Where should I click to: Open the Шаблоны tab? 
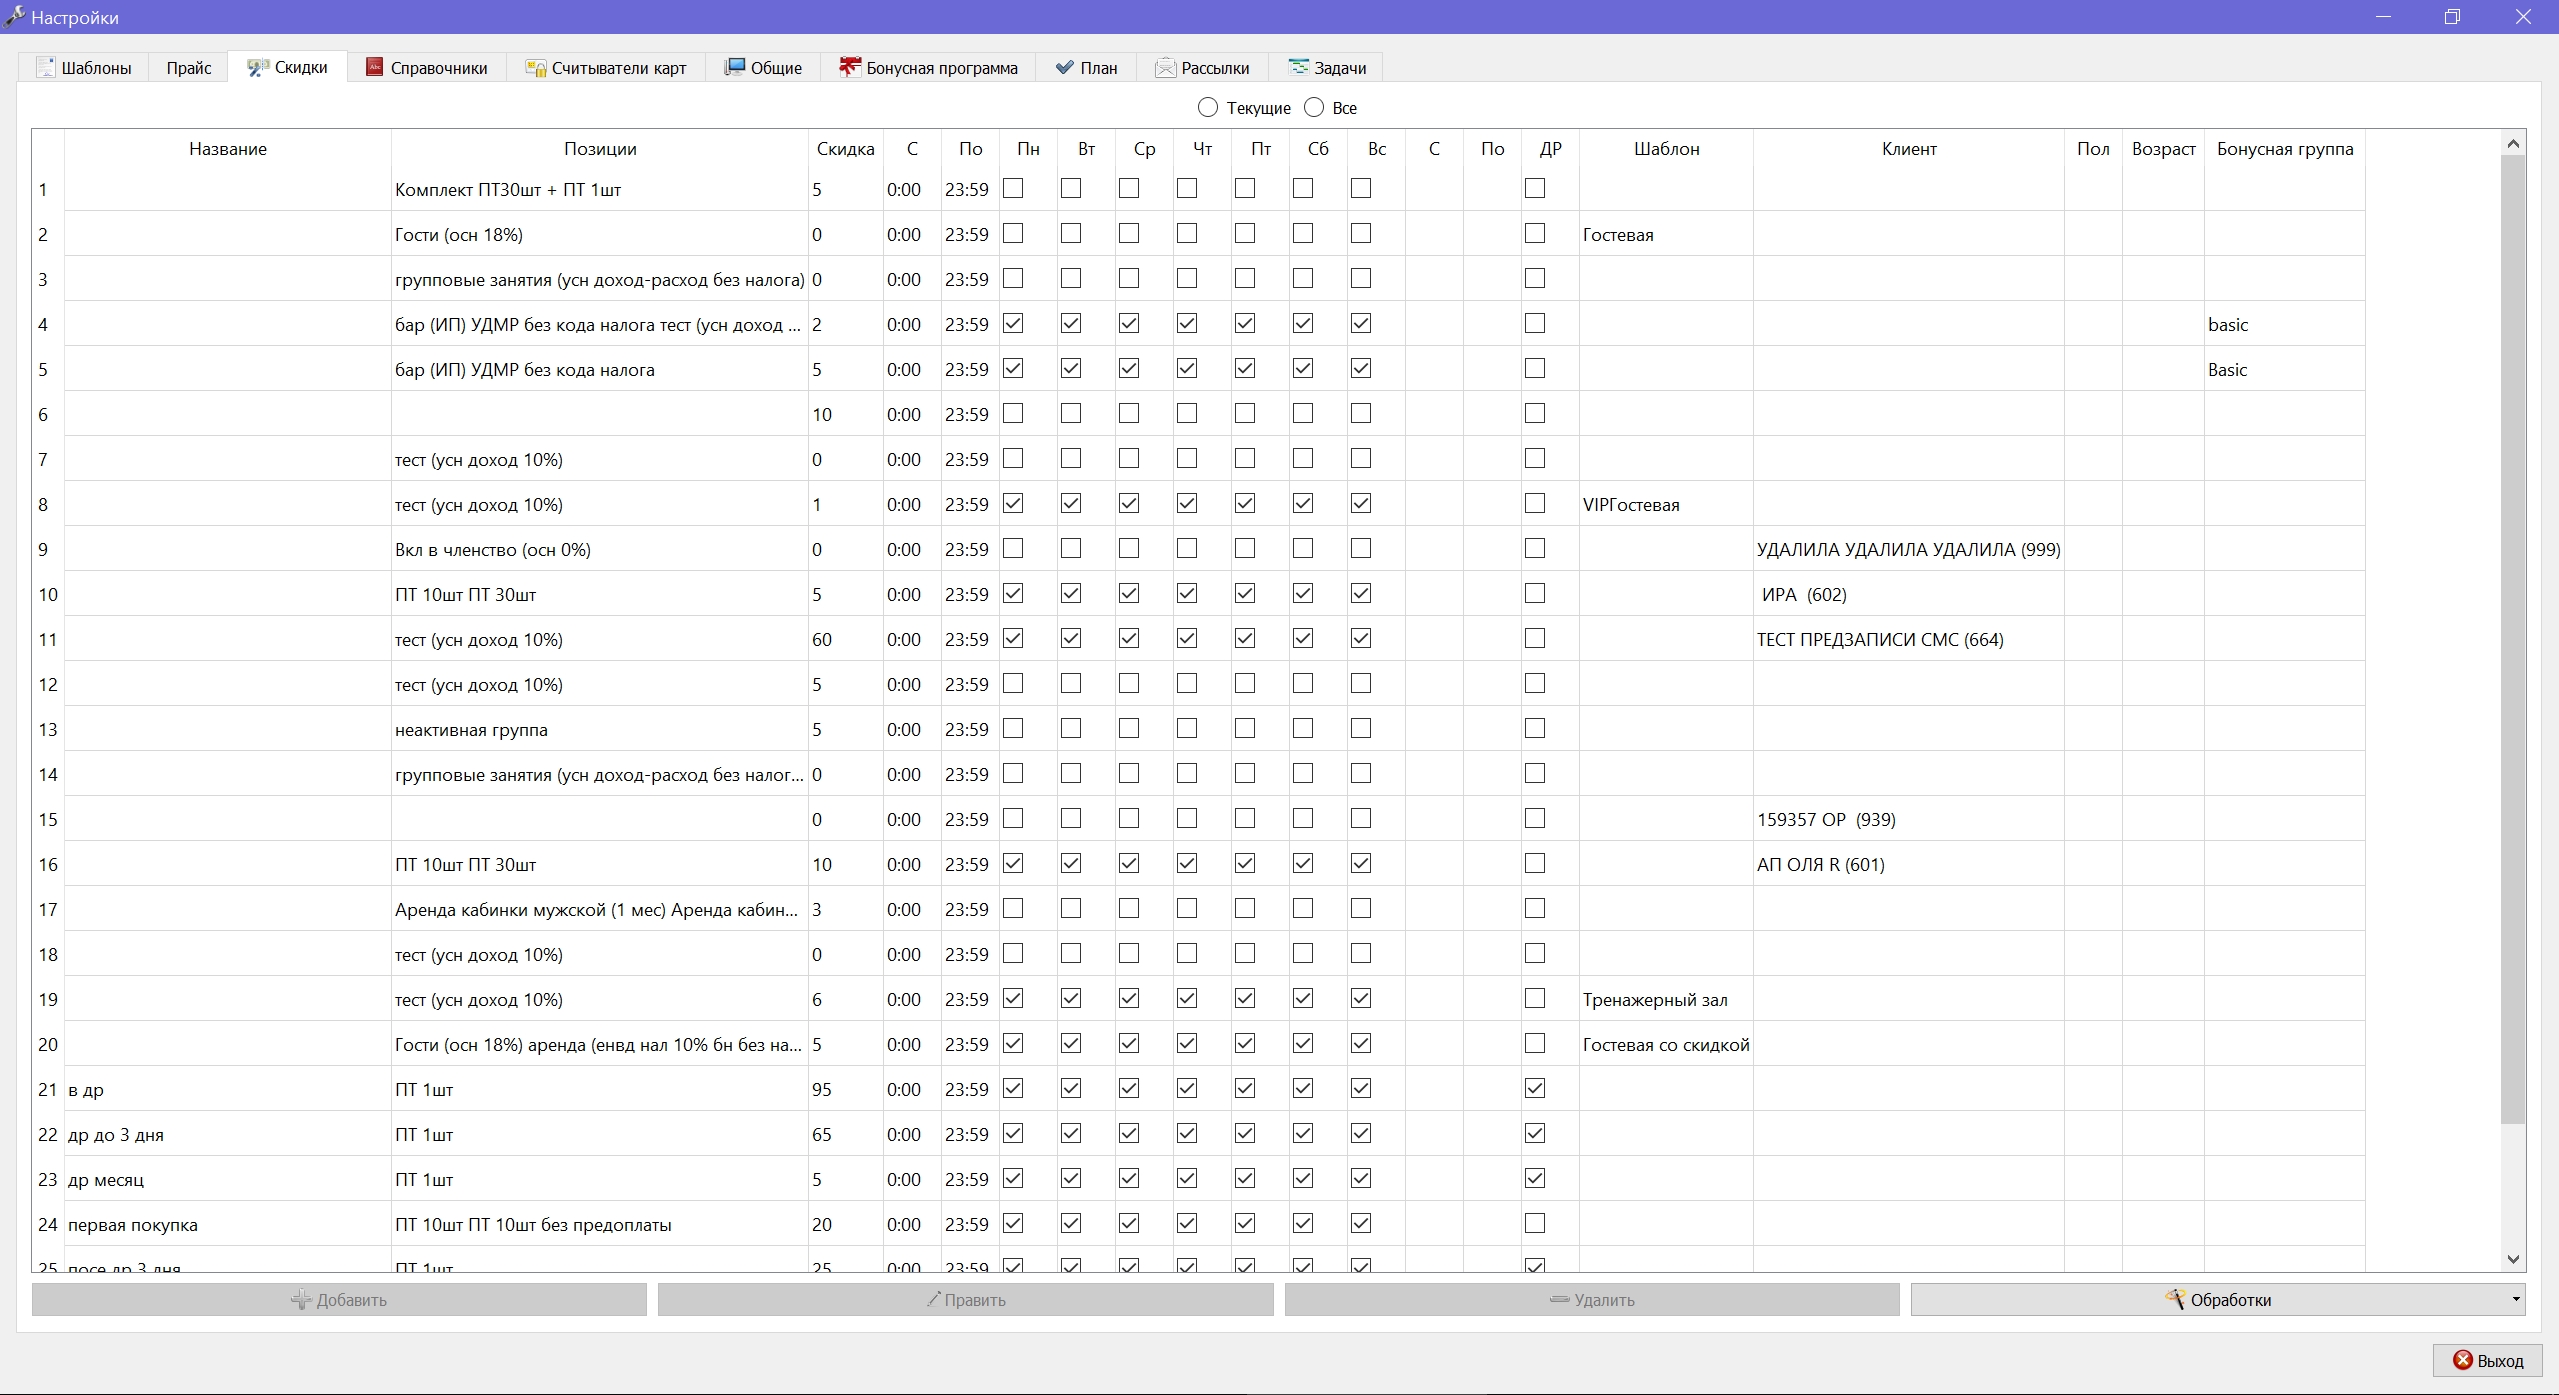pyautogui.click(x=84, y=68)
